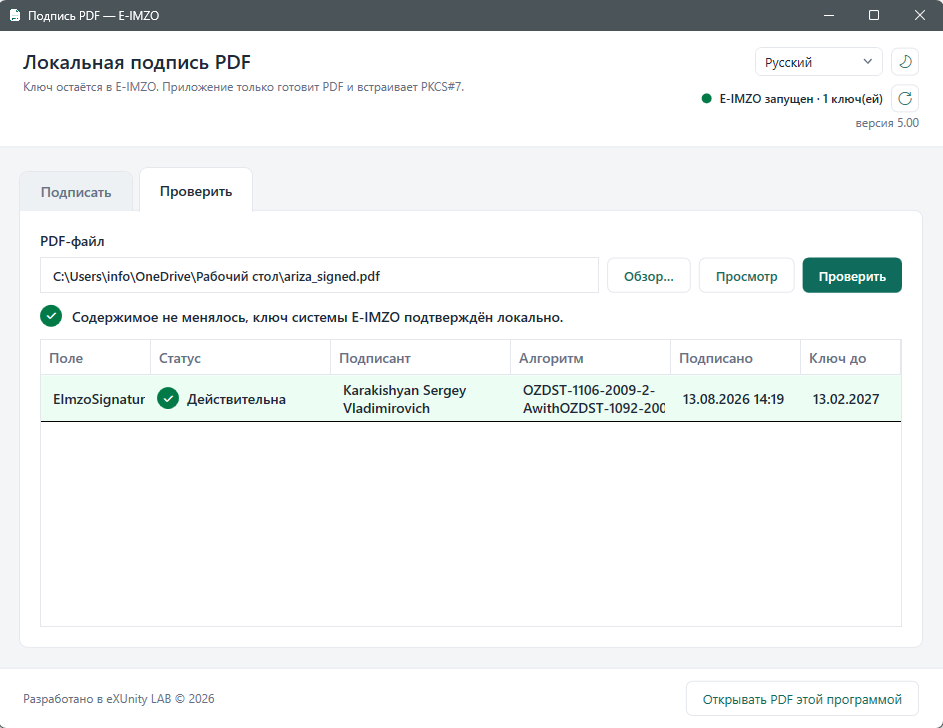Viewport: 943px width, 728px height.
Task: Focus the PDF file path input field
Action: coord(319,276)
